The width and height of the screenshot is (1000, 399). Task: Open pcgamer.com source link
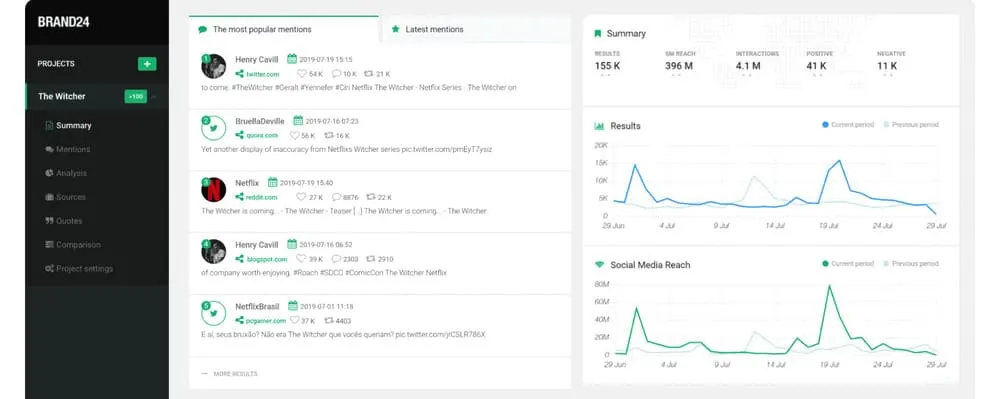click(266, 321)
